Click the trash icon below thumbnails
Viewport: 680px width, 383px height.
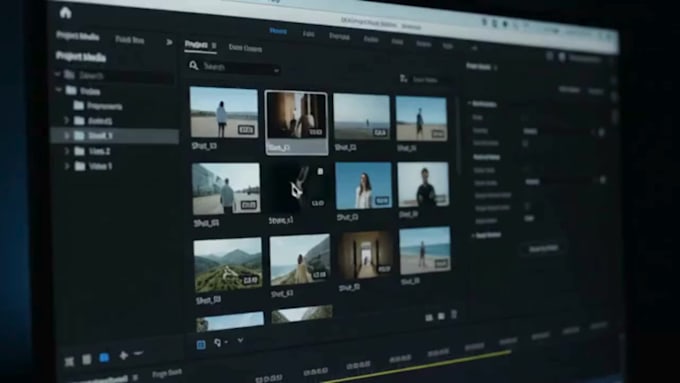coord(454,314)
